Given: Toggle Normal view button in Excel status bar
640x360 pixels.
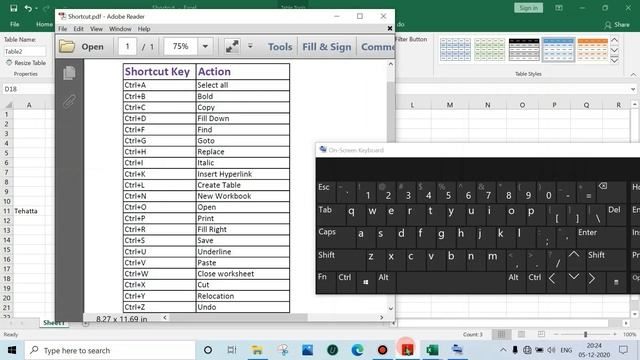Looking at the screenshot, I should (501, 334).
